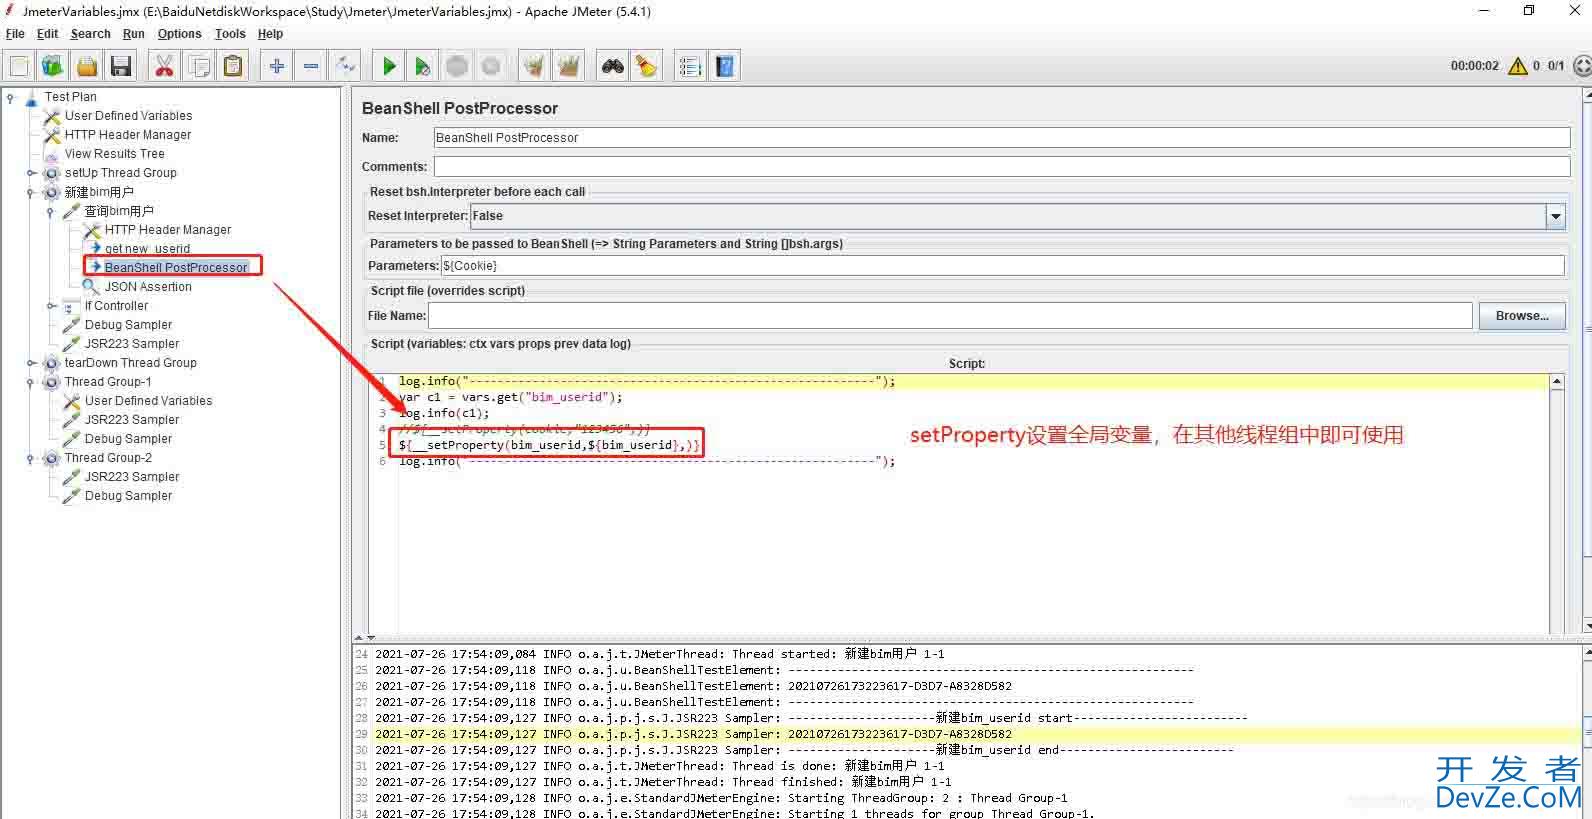The width and height of the screenshot is (1592, 819).
Task: Focus the Comments input field
Action: click(x=1002, y=167)
